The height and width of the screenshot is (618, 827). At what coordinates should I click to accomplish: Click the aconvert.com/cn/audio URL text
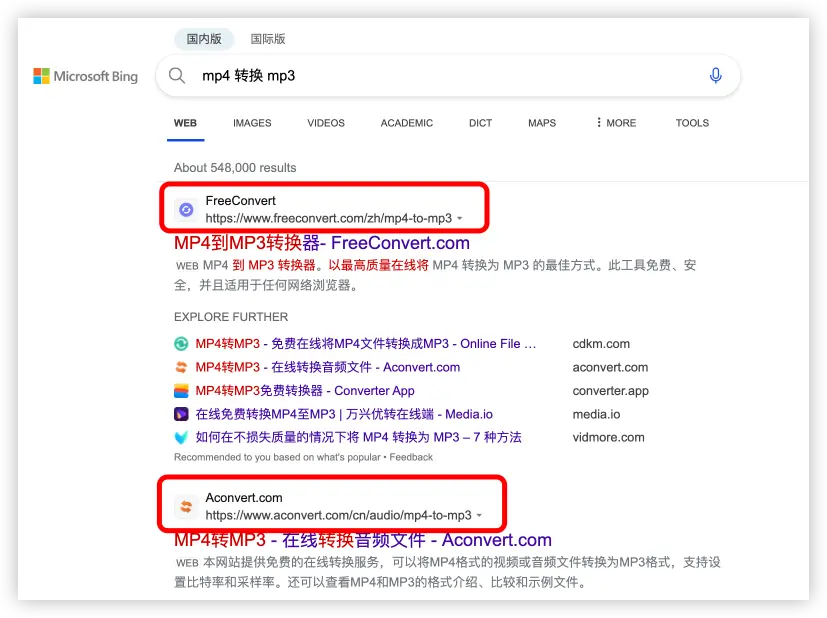tap(339, 515)
